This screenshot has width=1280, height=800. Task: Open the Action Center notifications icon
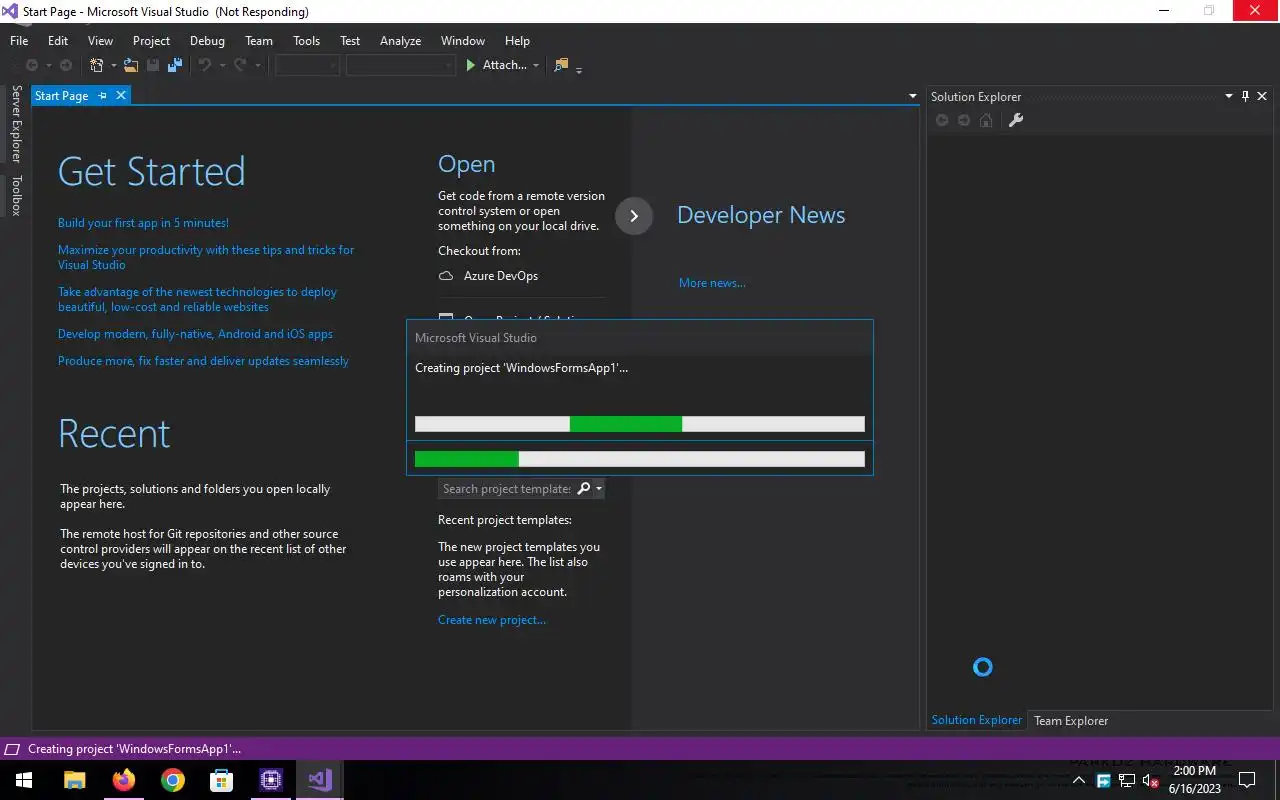(1247, 780)
